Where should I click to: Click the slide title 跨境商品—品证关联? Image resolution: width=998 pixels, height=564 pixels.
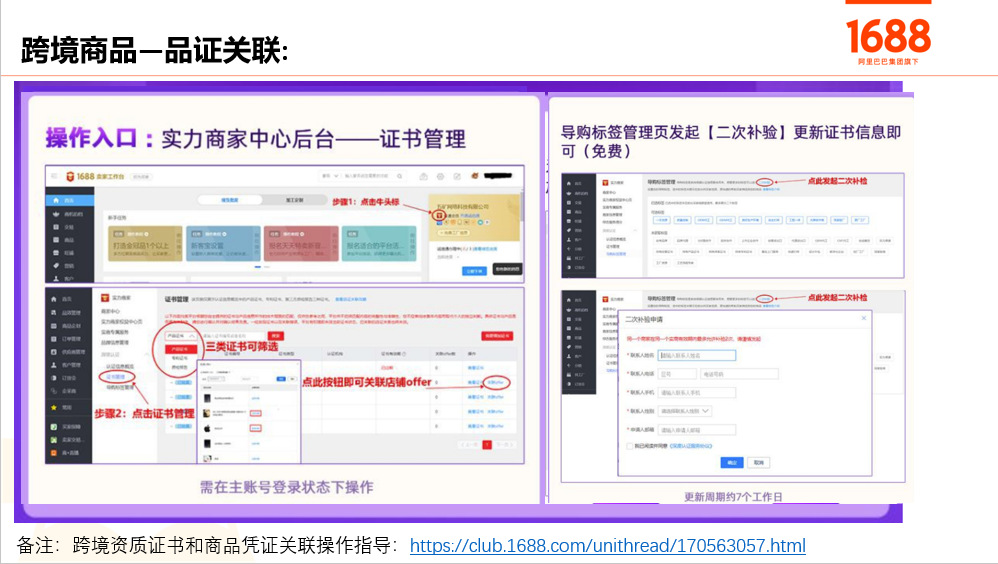tap(155, 50)
